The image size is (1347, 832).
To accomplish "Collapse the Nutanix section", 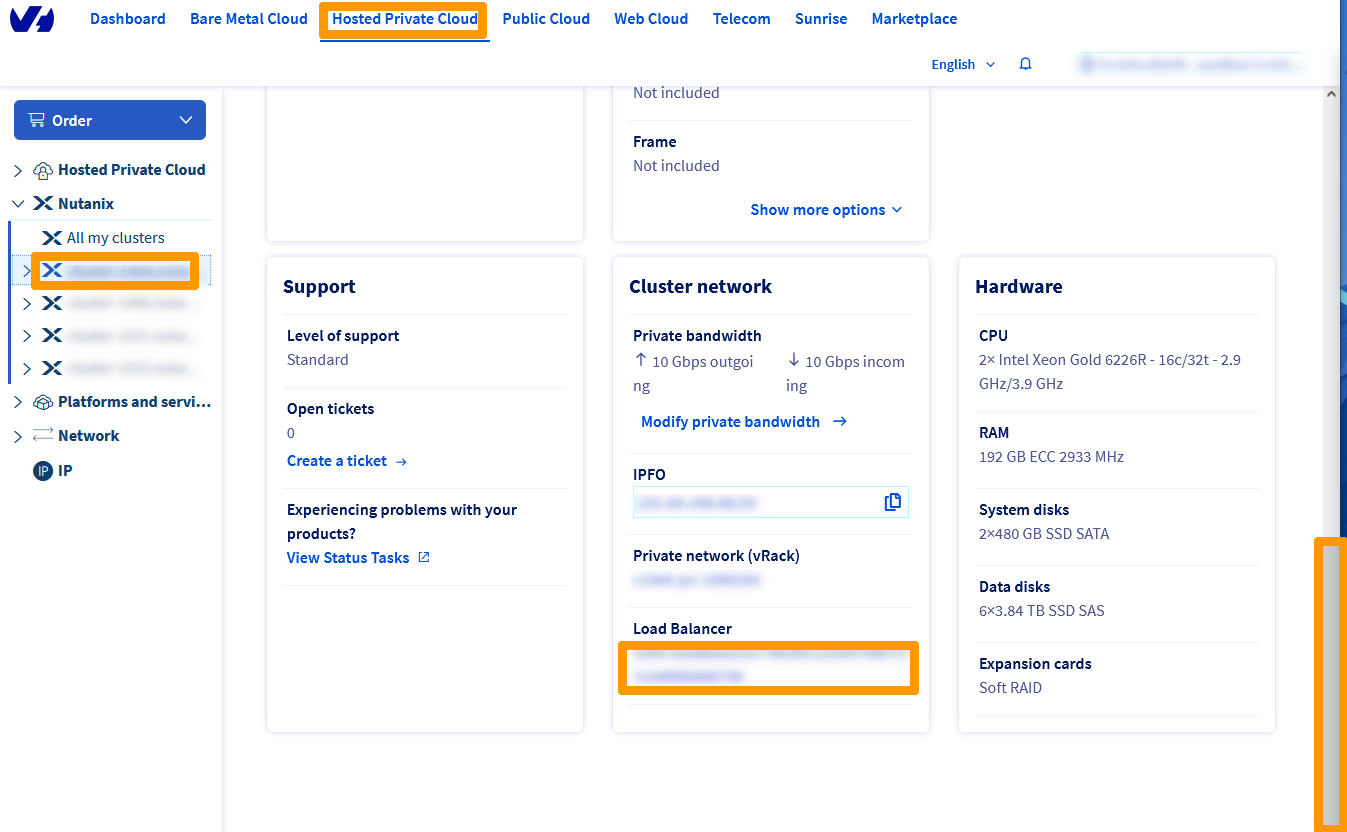I will [x=18, y=203].
